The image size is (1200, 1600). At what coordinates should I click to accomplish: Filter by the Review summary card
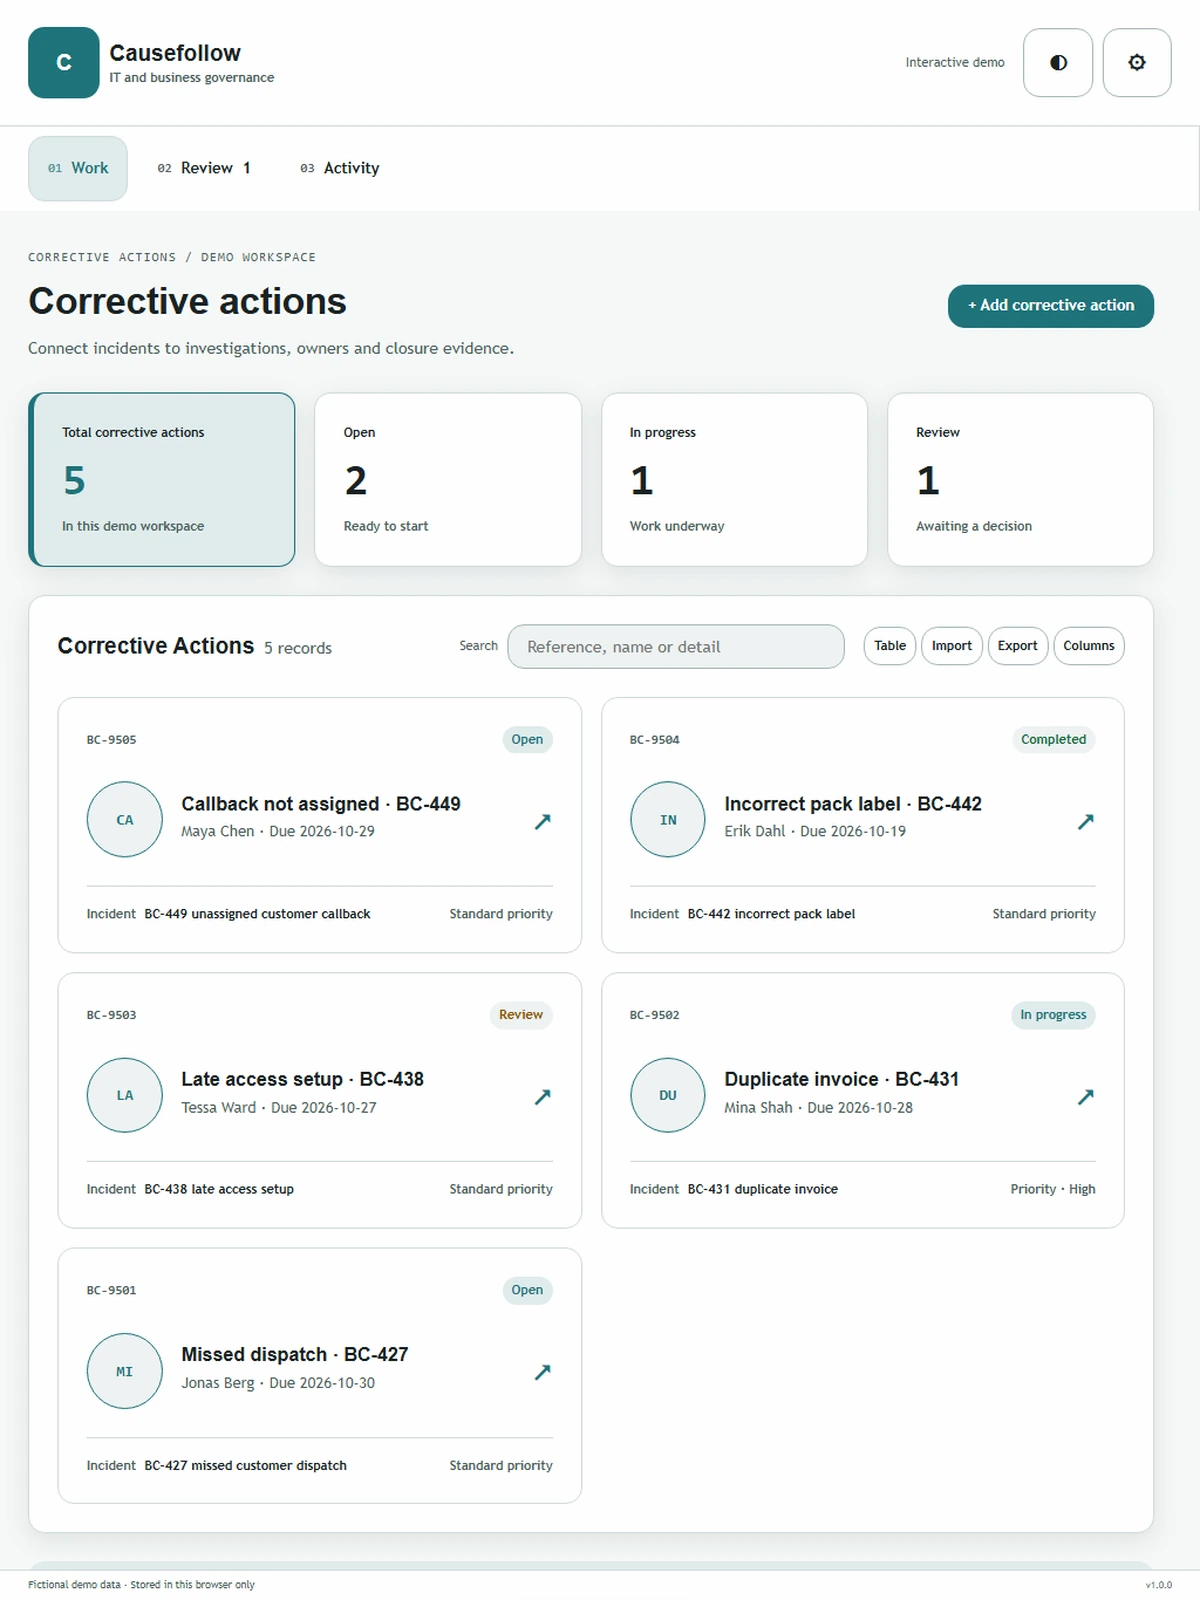1020,479
